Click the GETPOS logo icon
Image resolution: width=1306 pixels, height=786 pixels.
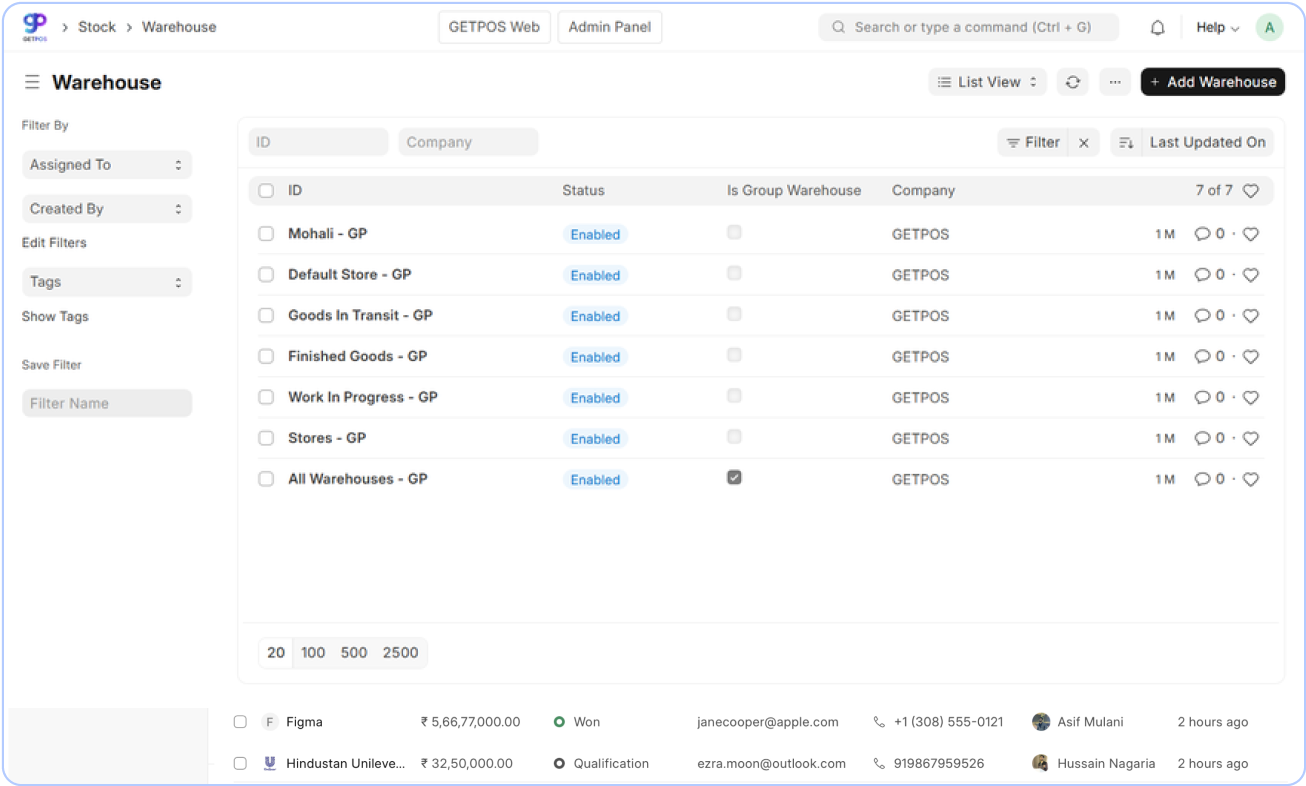pyautogui.click(x=35, y=26)
